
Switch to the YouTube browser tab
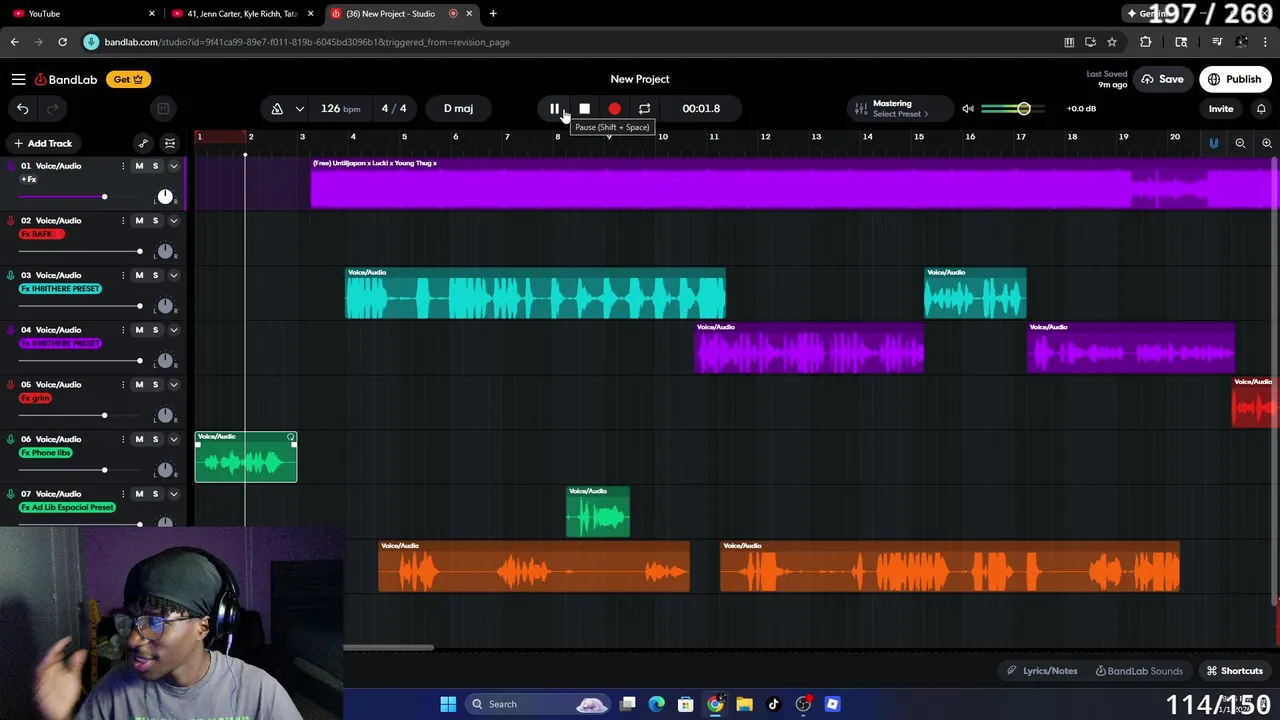tap(80, 14)
